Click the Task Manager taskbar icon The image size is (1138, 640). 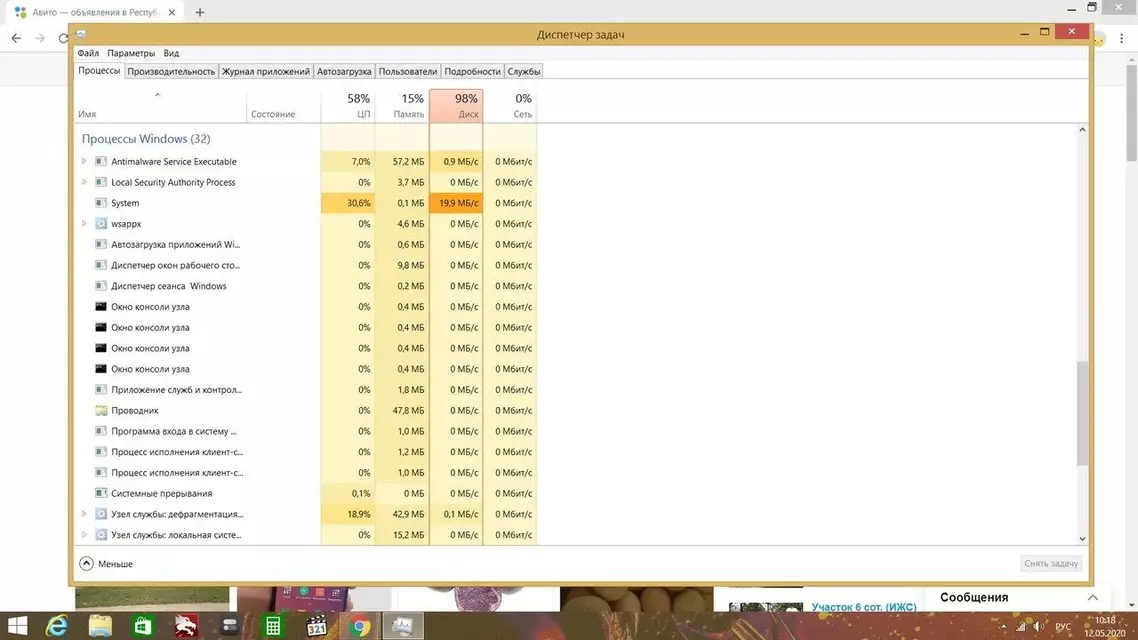(x=403, y=625)
